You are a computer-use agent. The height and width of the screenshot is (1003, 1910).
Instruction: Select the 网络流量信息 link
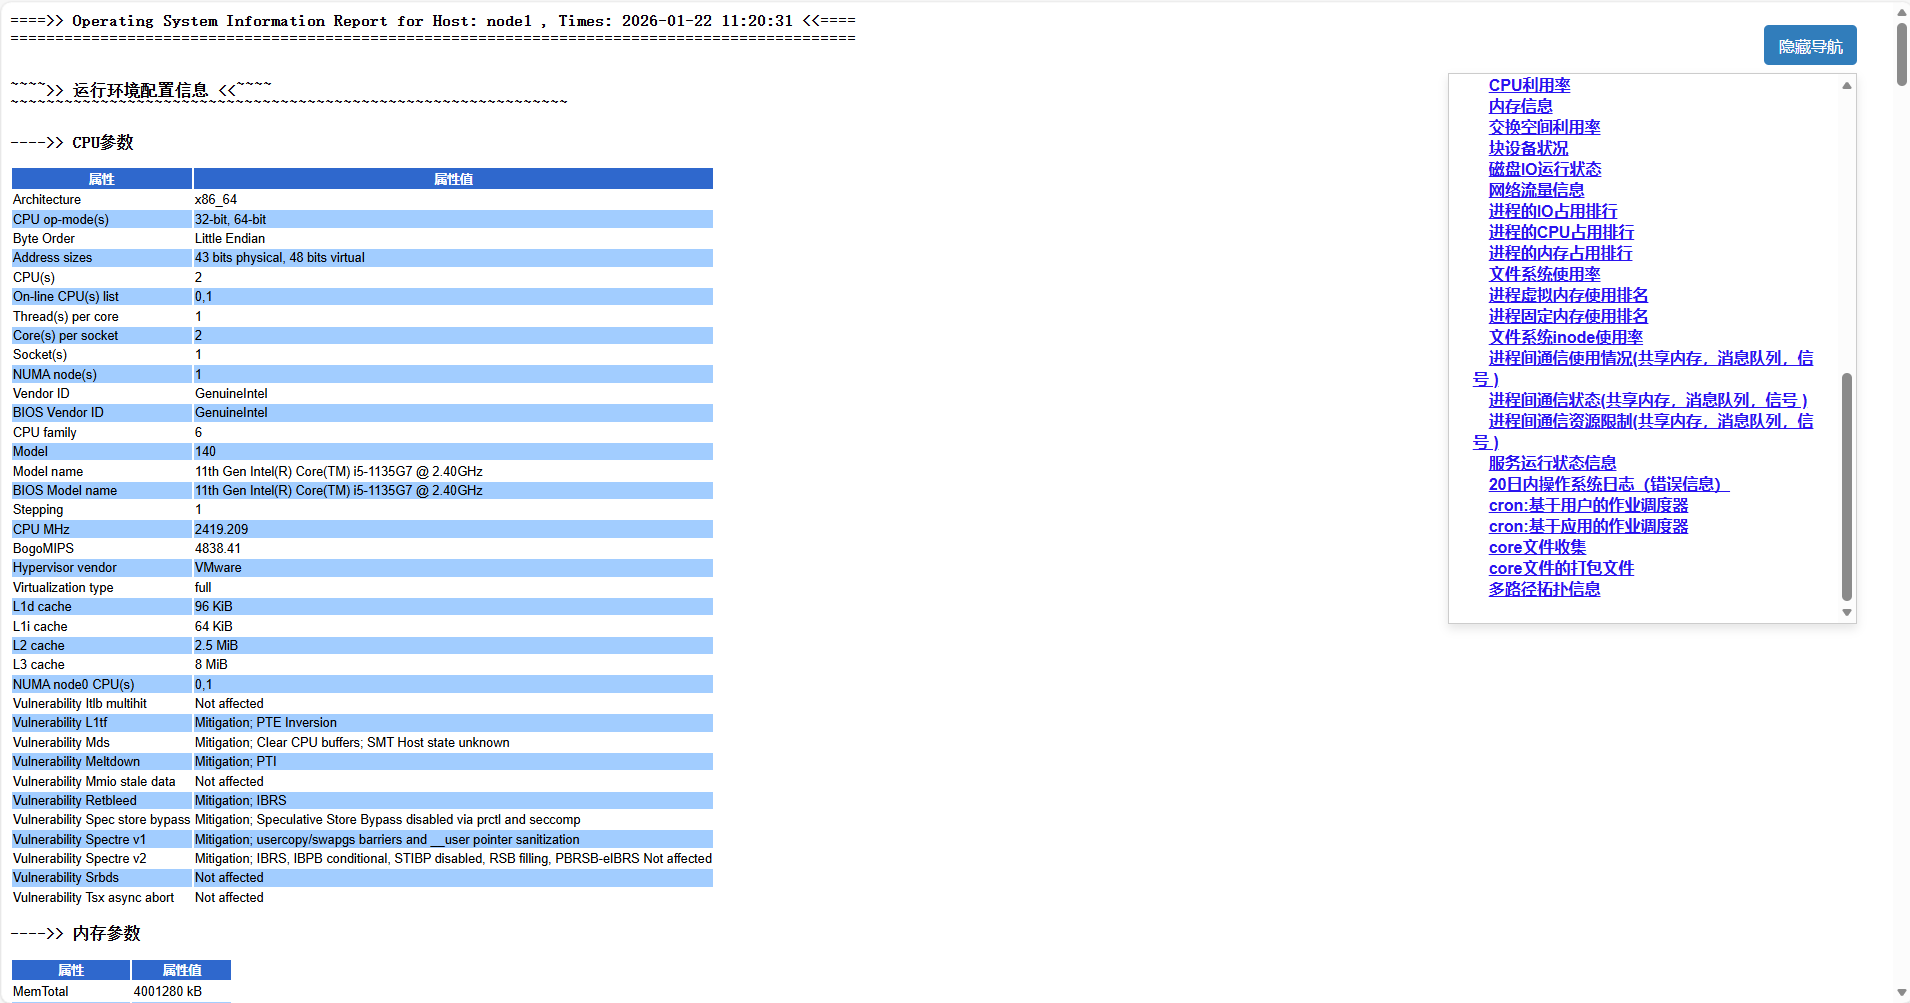pos(1536,191)
